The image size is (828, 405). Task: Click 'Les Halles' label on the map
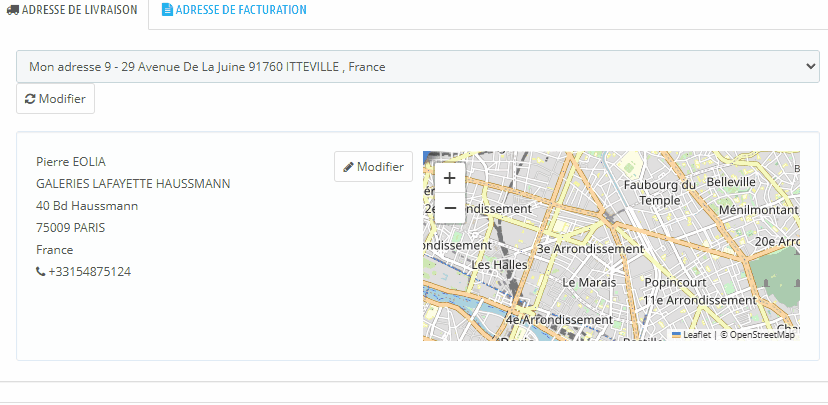click(x=499, y=264)
